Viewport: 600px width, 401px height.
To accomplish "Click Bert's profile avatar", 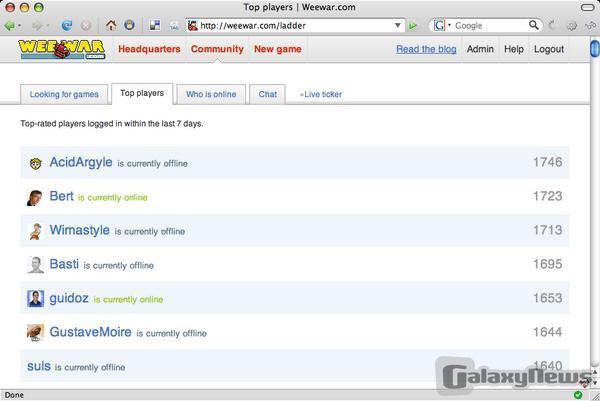I will (35, 197).
